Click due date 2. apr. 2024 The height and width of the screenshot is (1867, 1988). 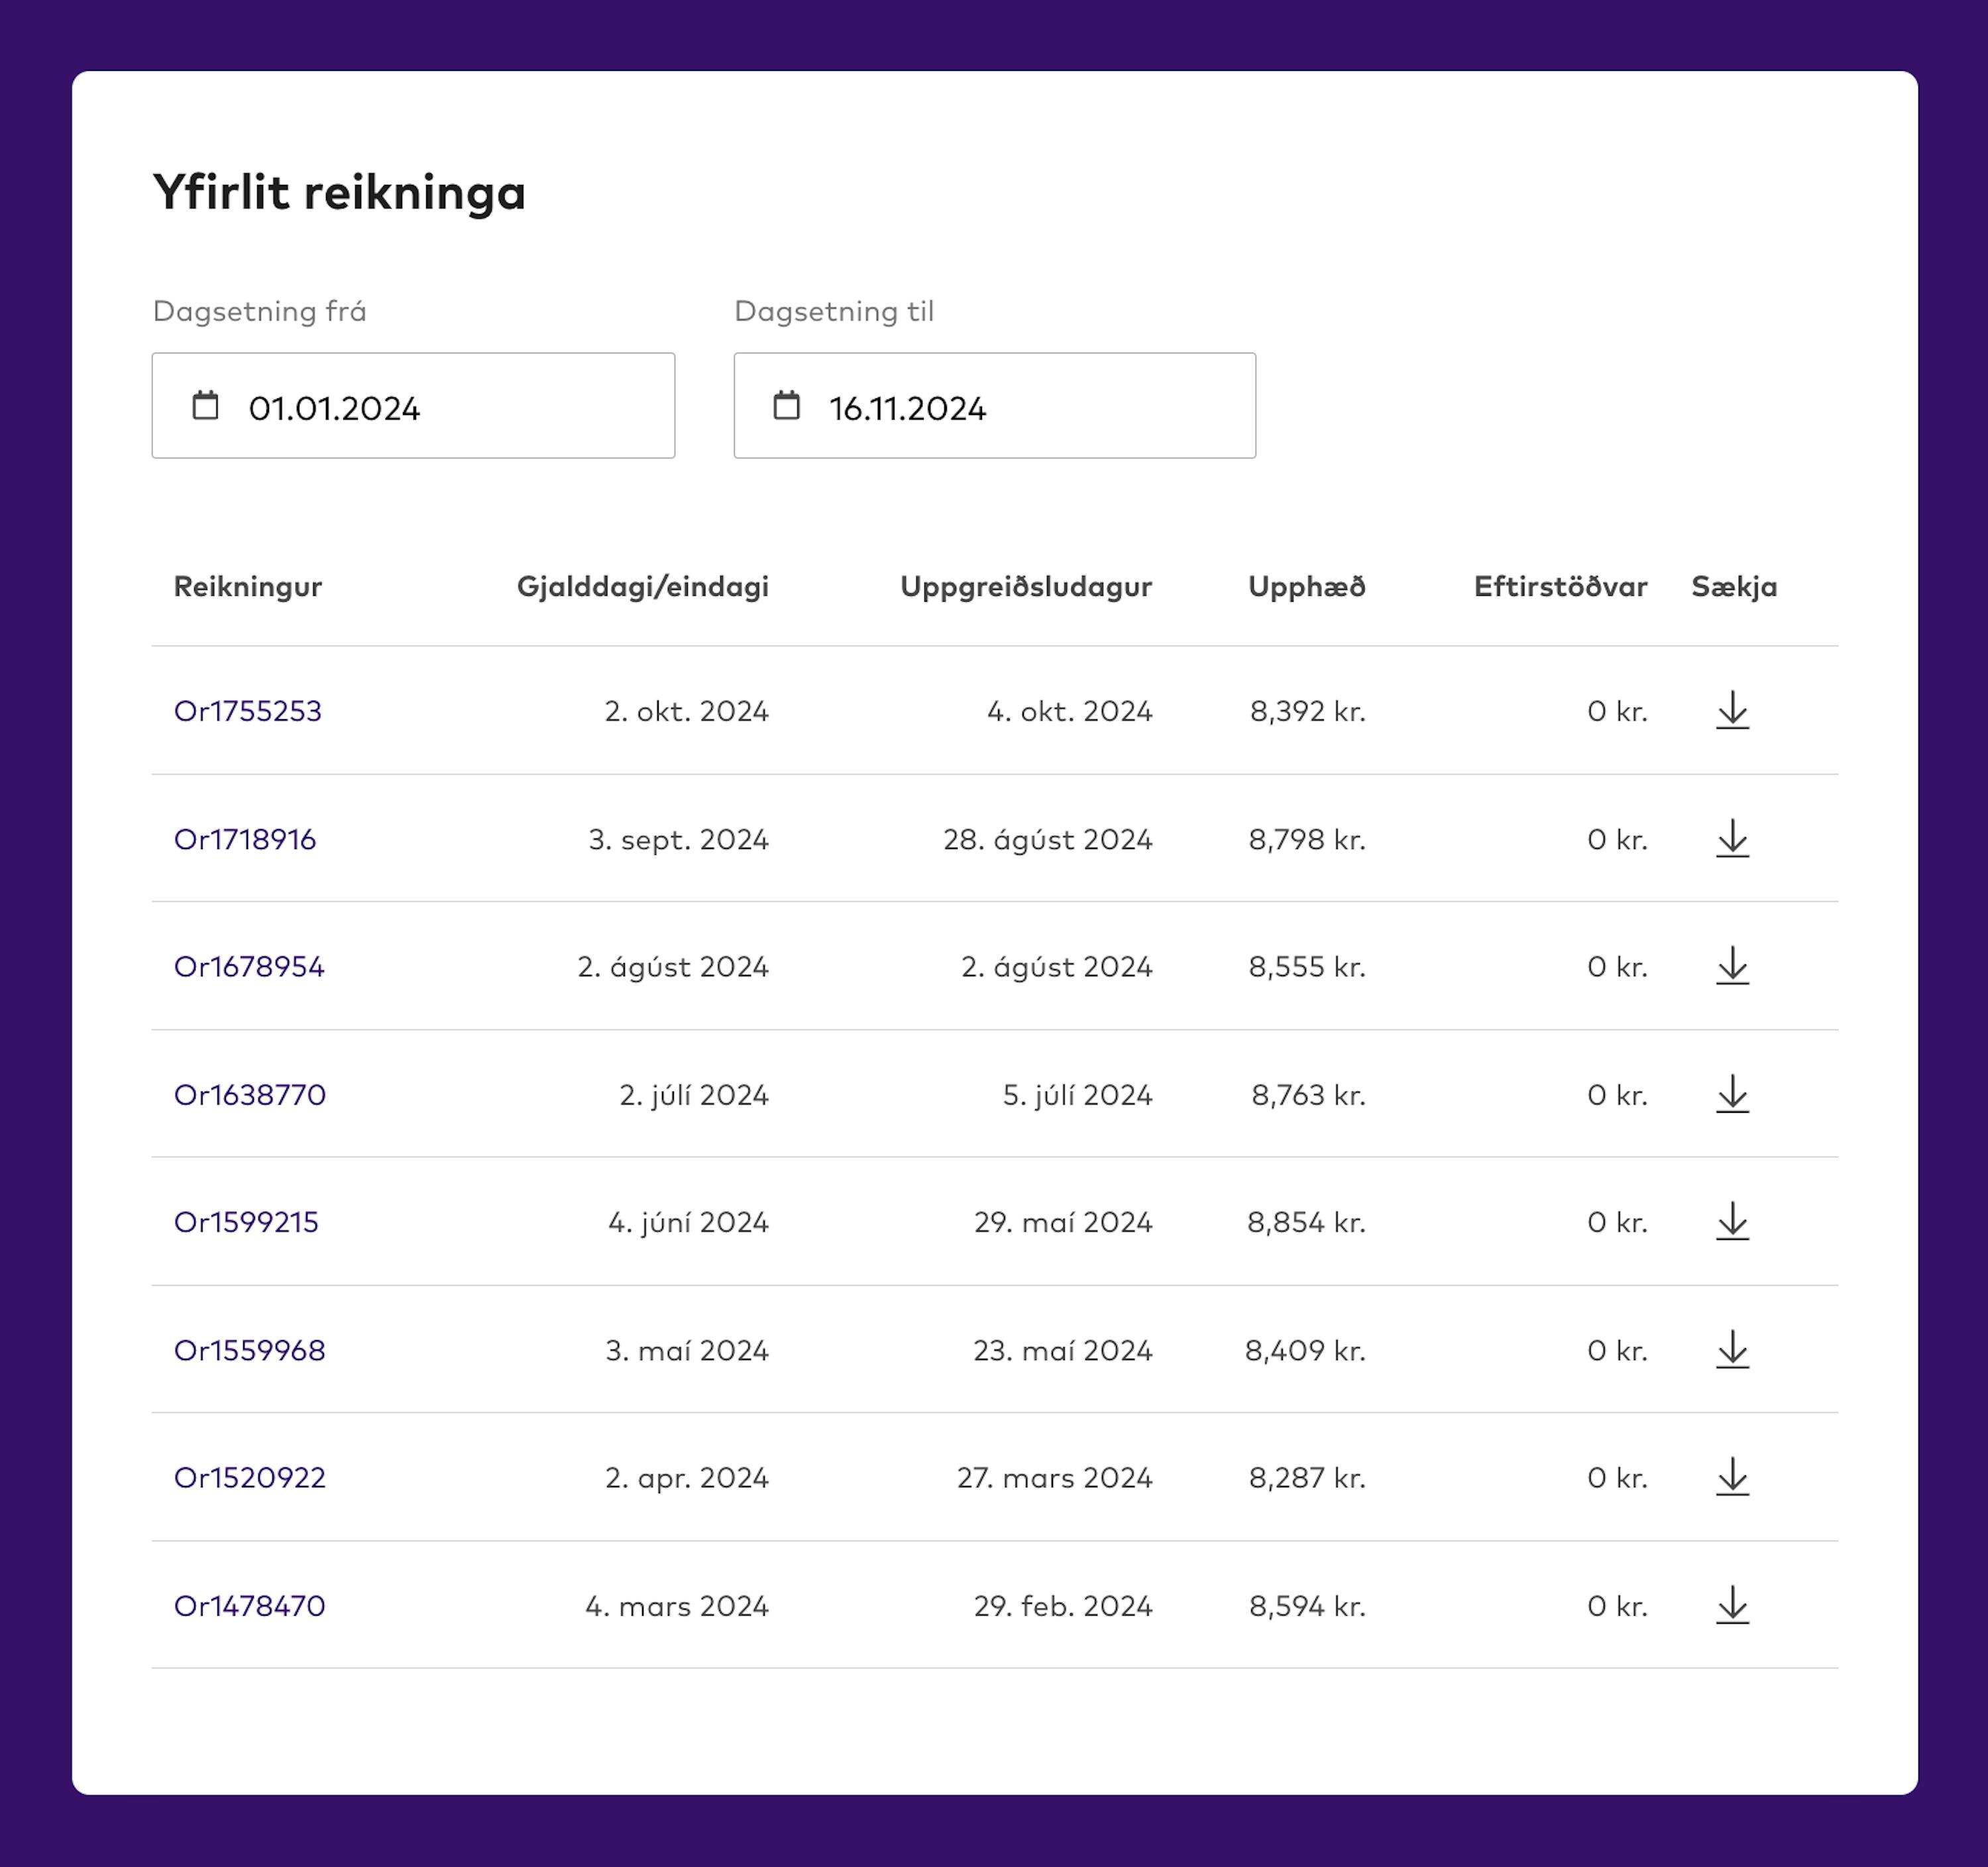tap(687, 1478)
